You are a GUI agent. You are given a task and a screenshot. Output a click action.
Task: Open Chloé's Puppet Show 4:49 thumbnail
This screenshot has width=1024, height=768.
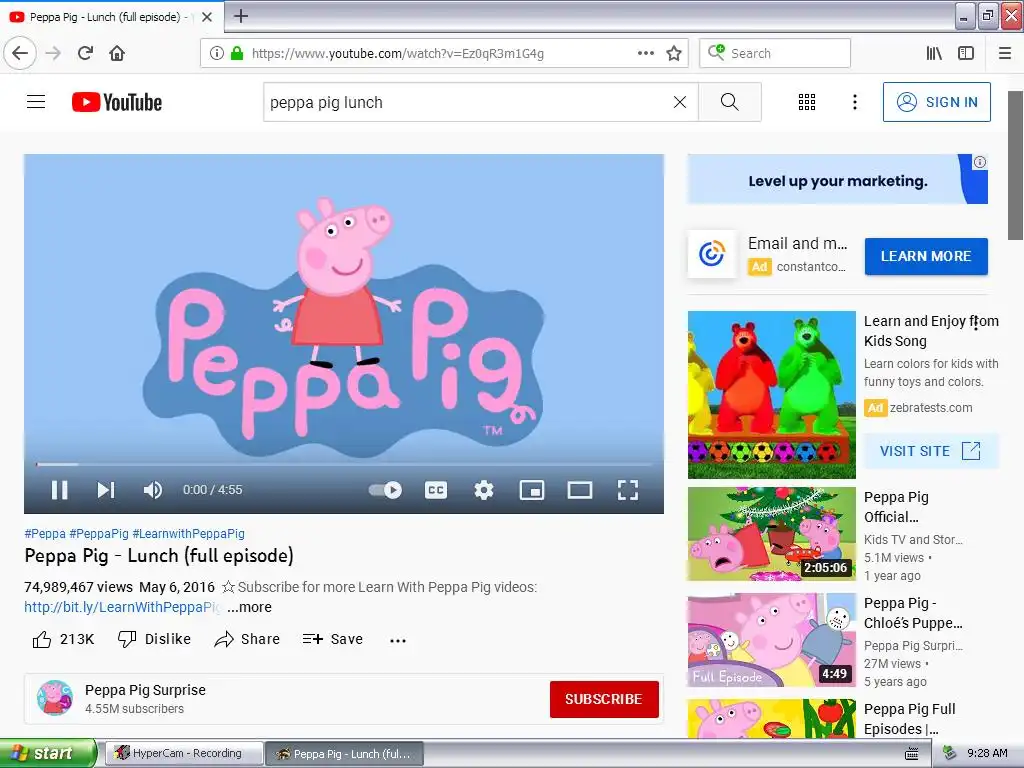[771, 640]
